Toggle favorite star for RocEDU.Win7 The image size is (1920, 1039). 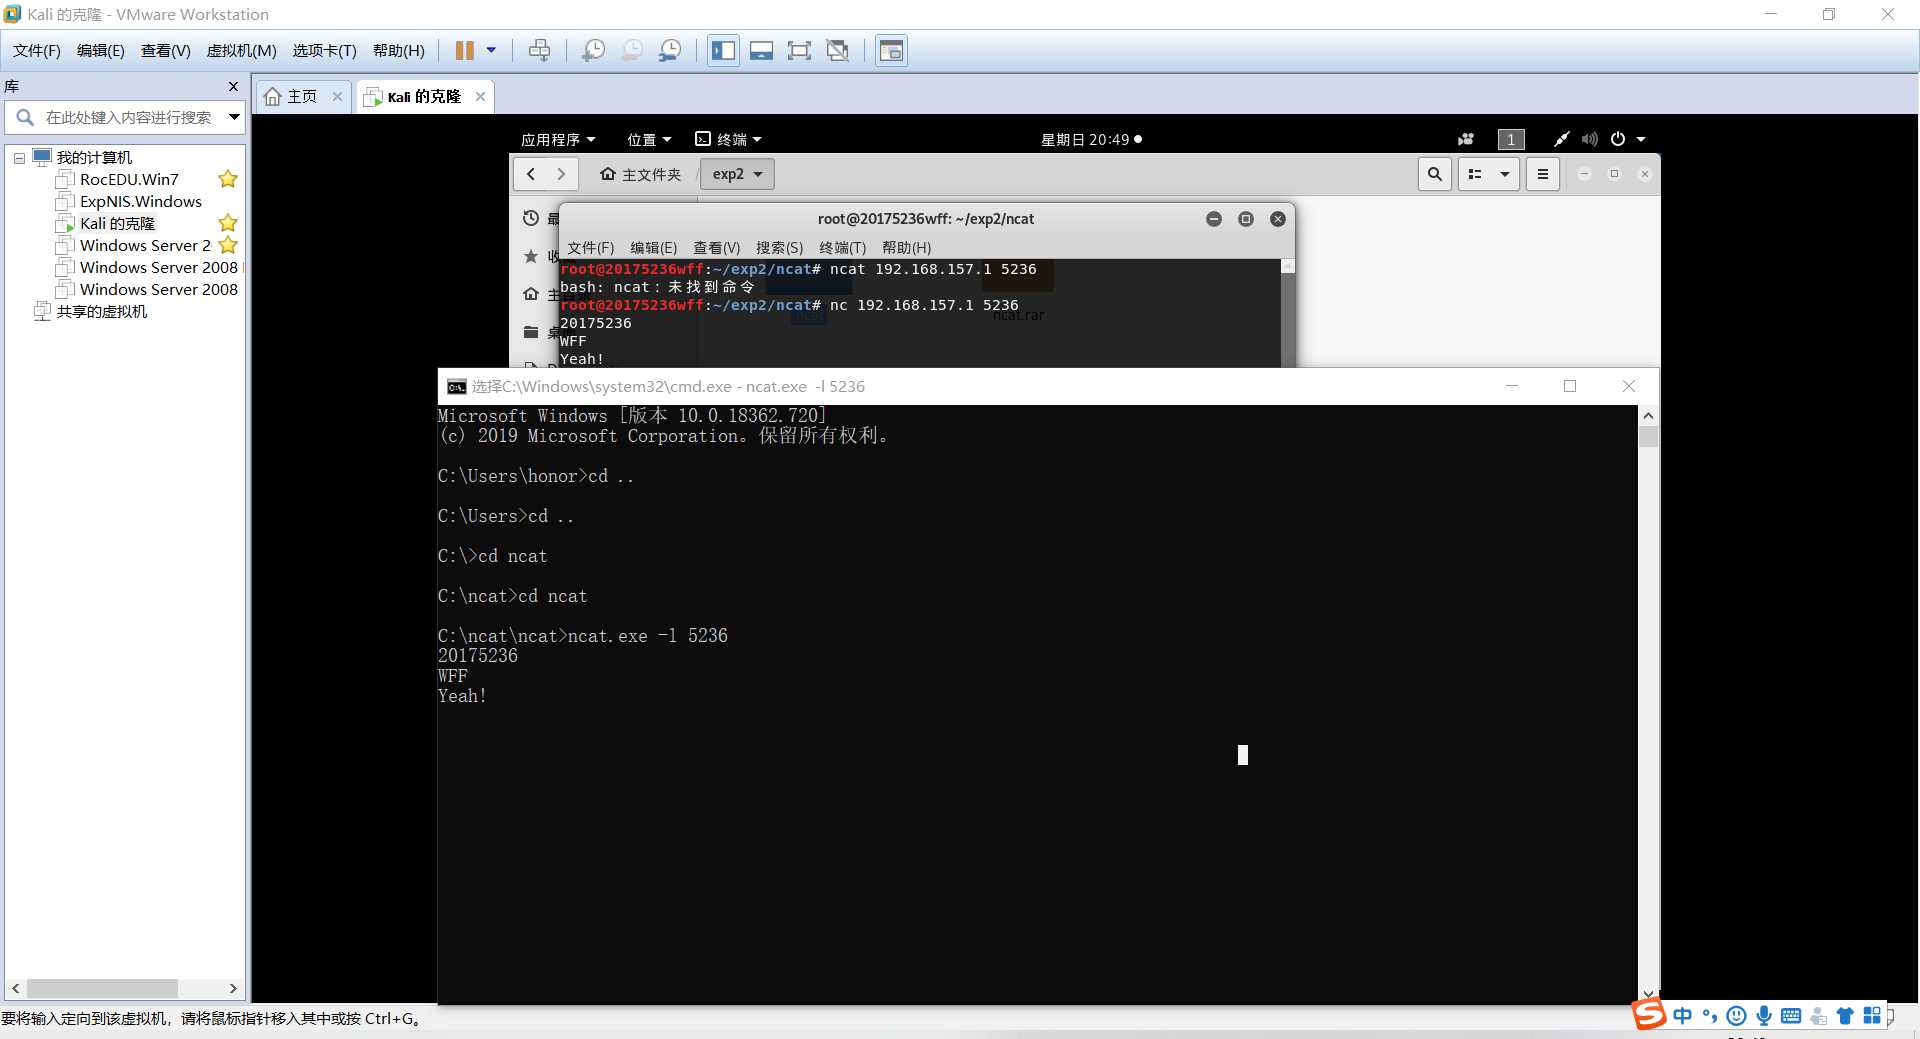(228, 179)
